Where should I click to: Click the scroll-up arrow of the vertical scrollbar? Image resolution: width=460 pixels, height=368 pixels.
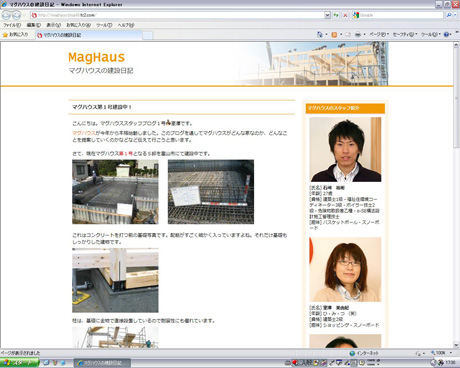point(456,45)
